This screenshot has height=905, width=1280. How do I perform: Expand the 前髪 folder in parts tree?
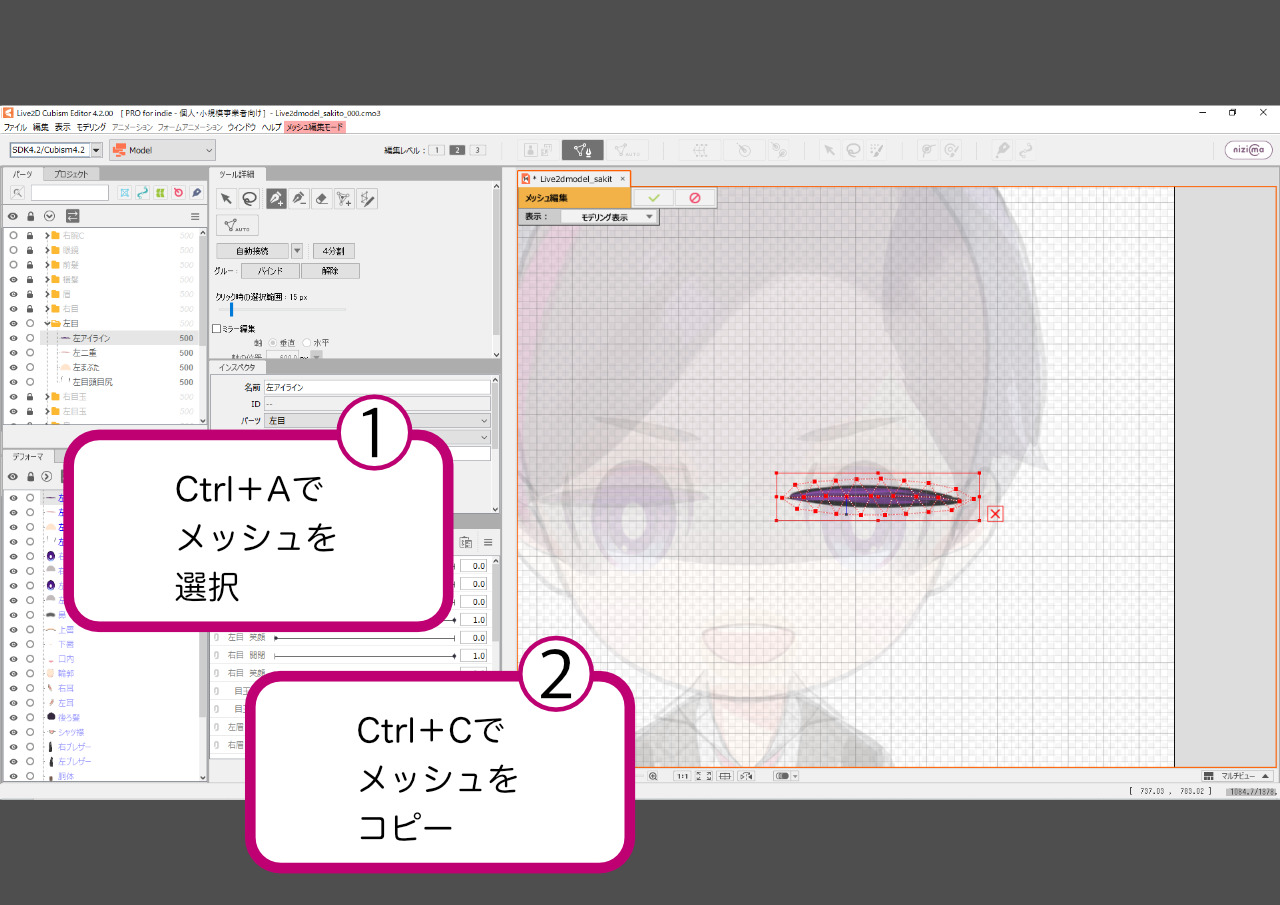47,265
